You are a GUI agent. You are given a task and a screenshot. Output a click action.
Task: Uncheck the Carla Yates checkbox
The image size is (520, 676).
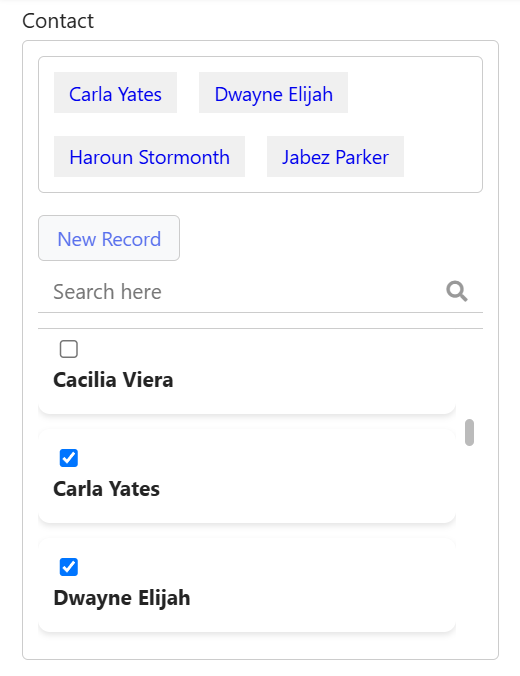pyautogui.click(x=69, y=458)
